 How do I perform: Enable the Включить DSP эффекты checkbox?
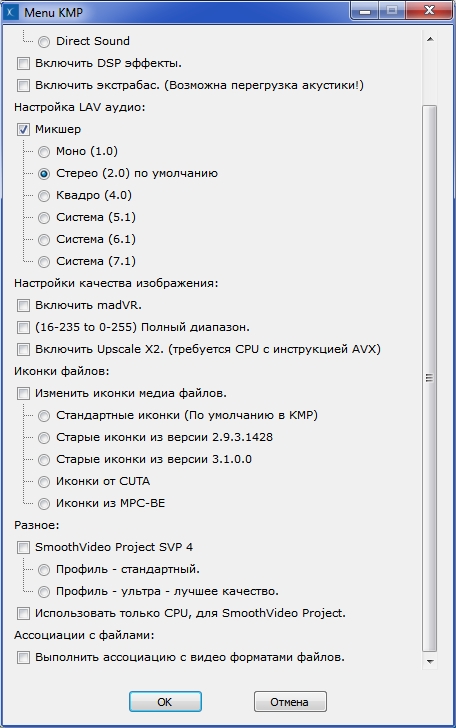click(x=23, y=63)
